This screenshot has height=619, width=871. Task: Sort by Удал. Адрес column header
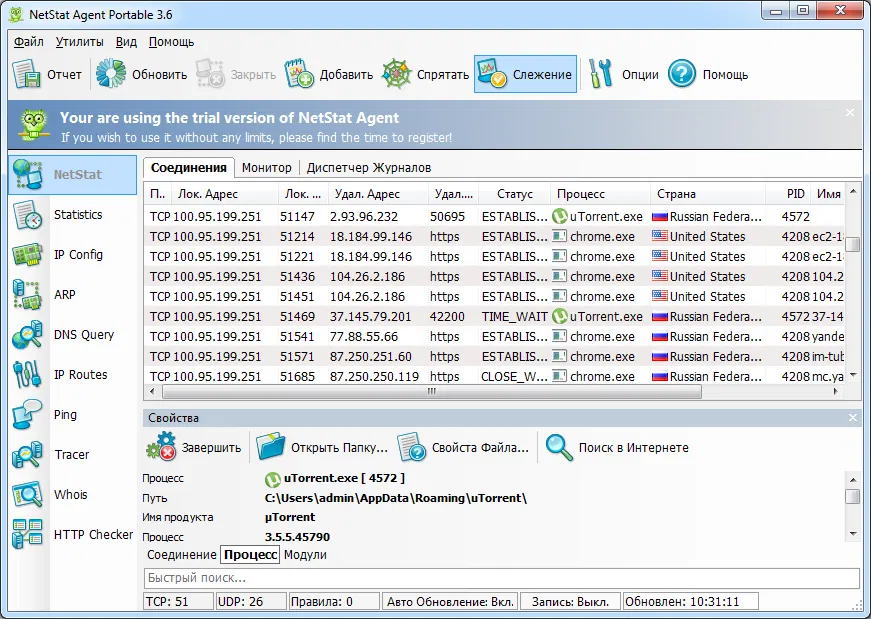[378, 194]
